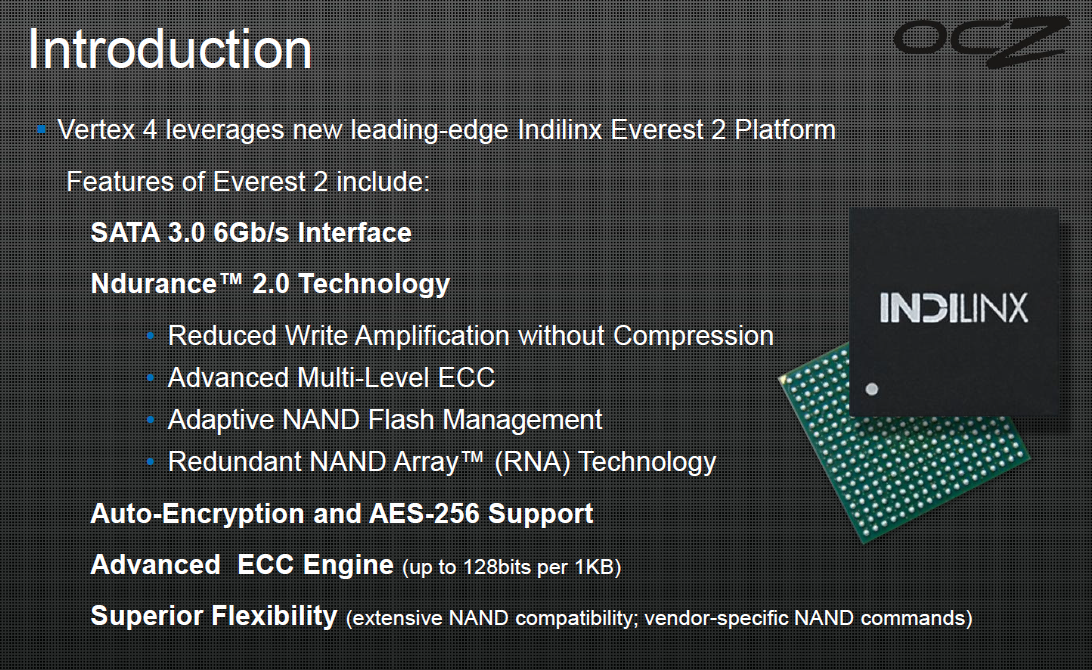Viewport: 1092px width, 670px height.
Task: Click the Vertex 4 leverages Everest 2 sentence
Action: (x=446, y=130)
